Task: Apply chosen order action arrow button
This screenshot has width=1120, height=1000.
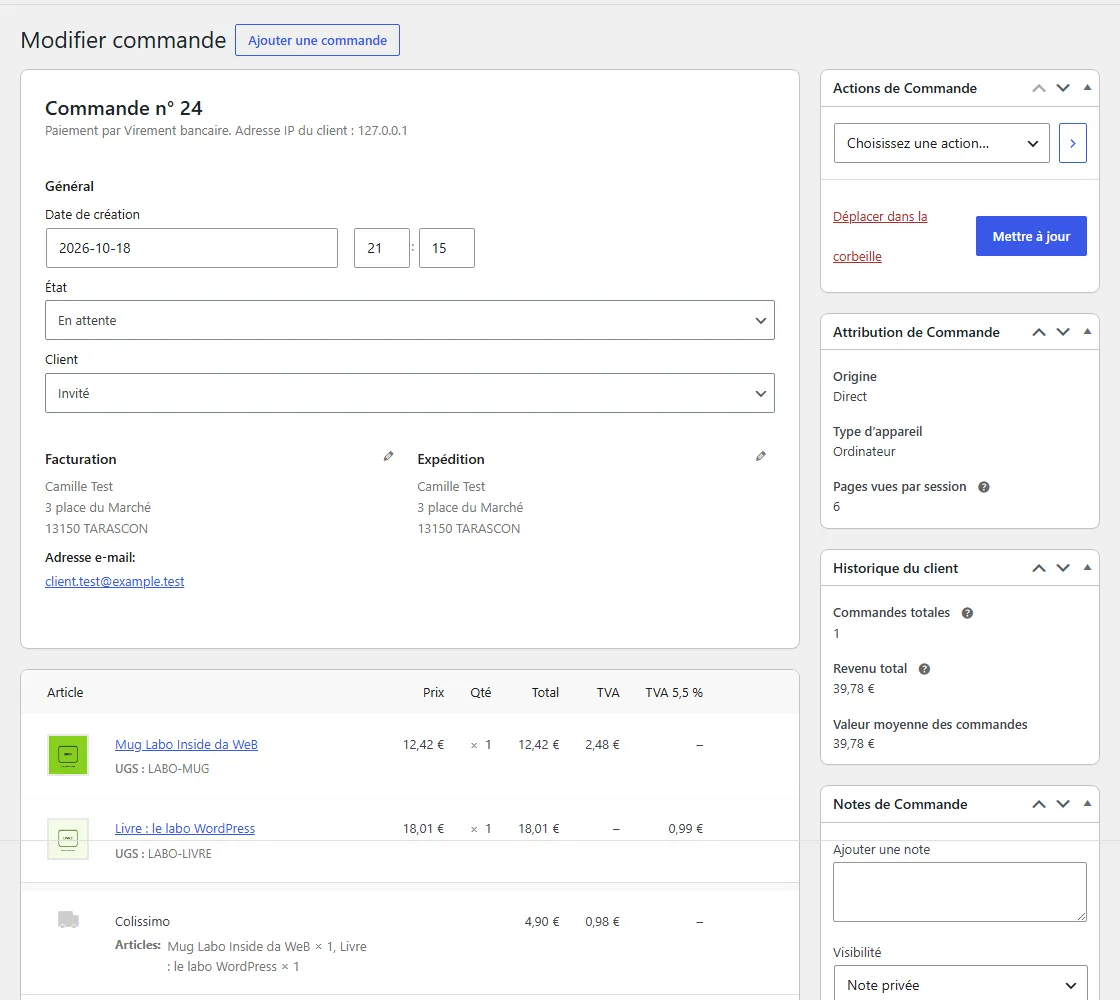Action: pos(1072,143)
